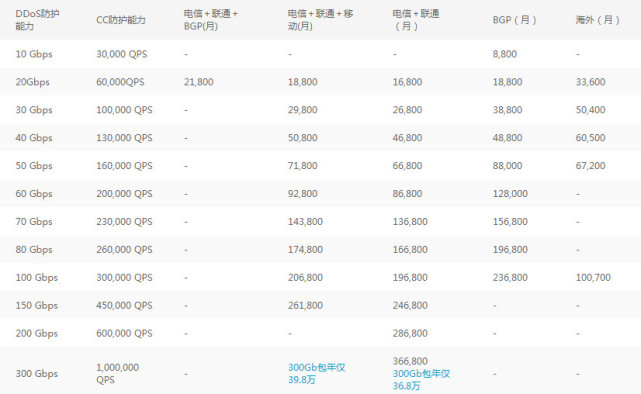Click the 71,800 price cell
Screen dimensions: 641x394
(303, 166)
